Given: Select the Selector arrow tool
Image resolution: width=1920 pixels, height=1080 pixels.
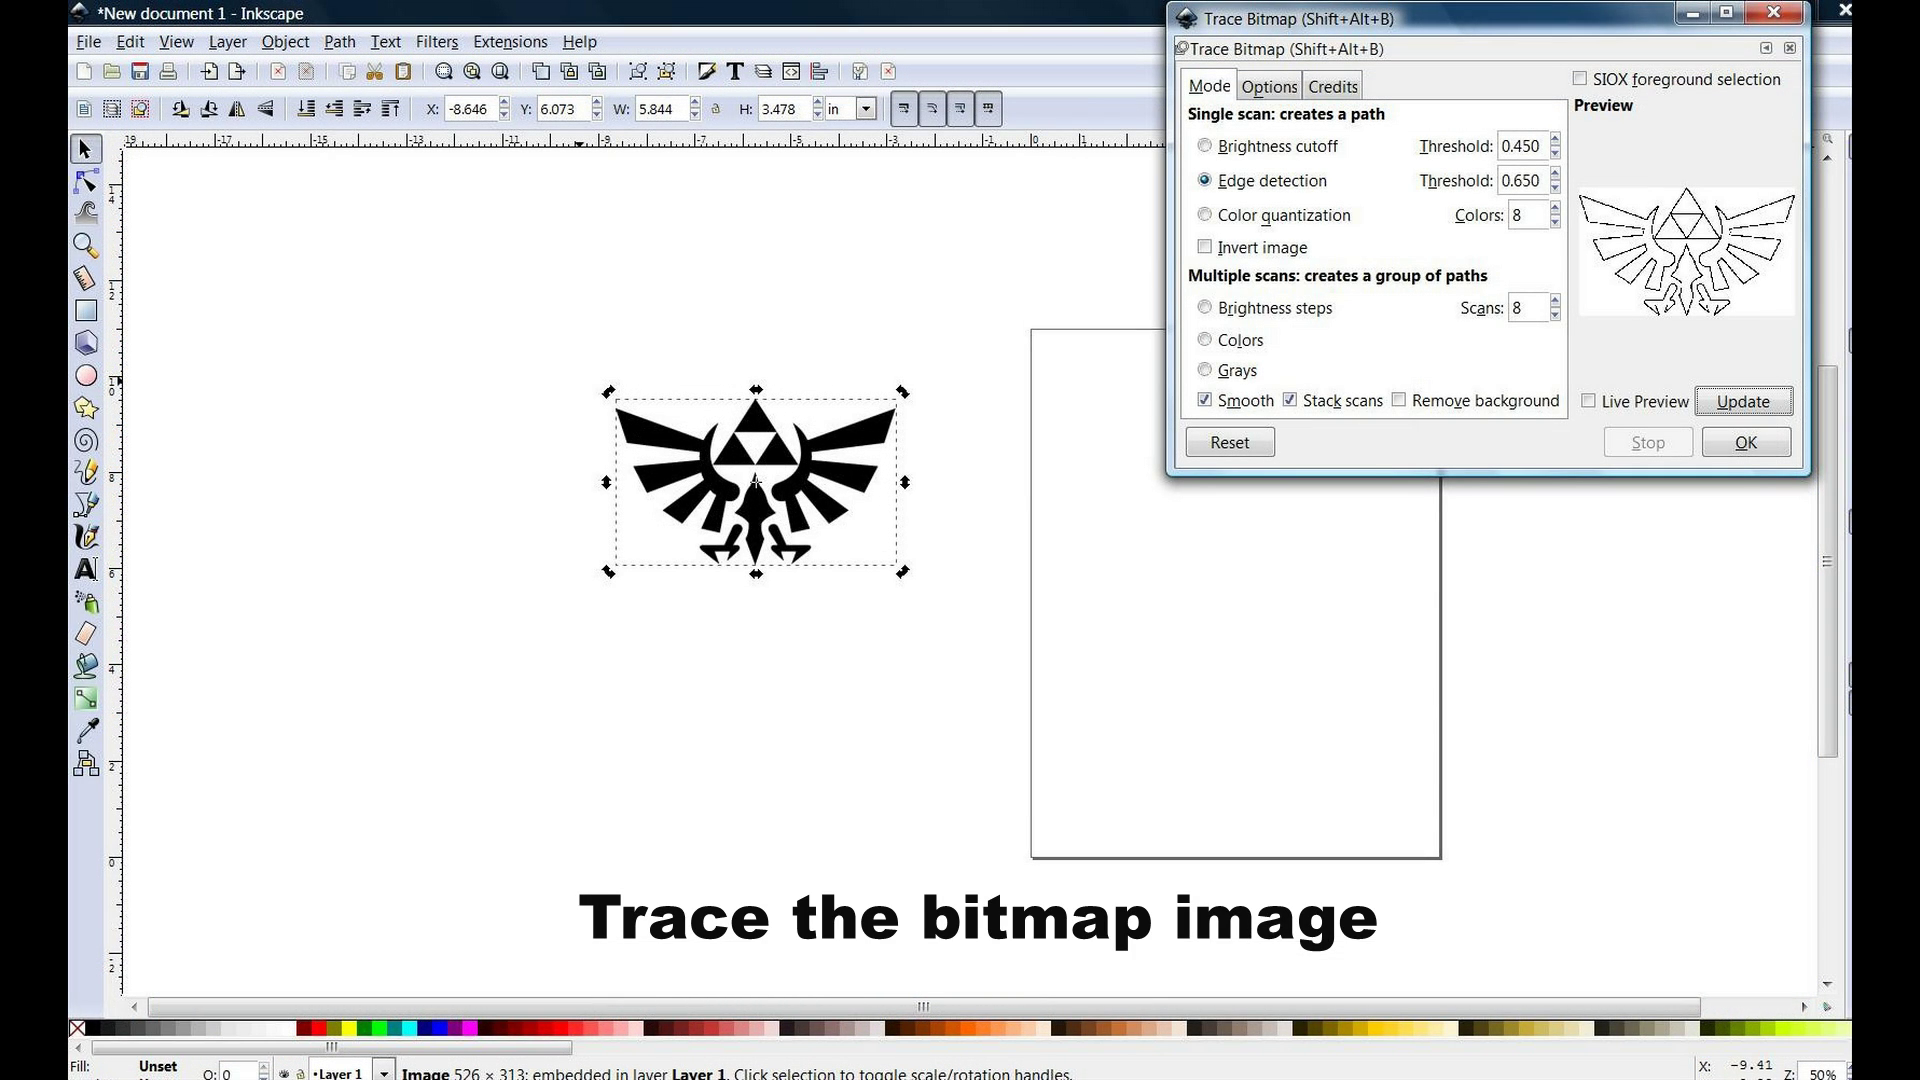Looking at the screenshot, I should (86, 149).
